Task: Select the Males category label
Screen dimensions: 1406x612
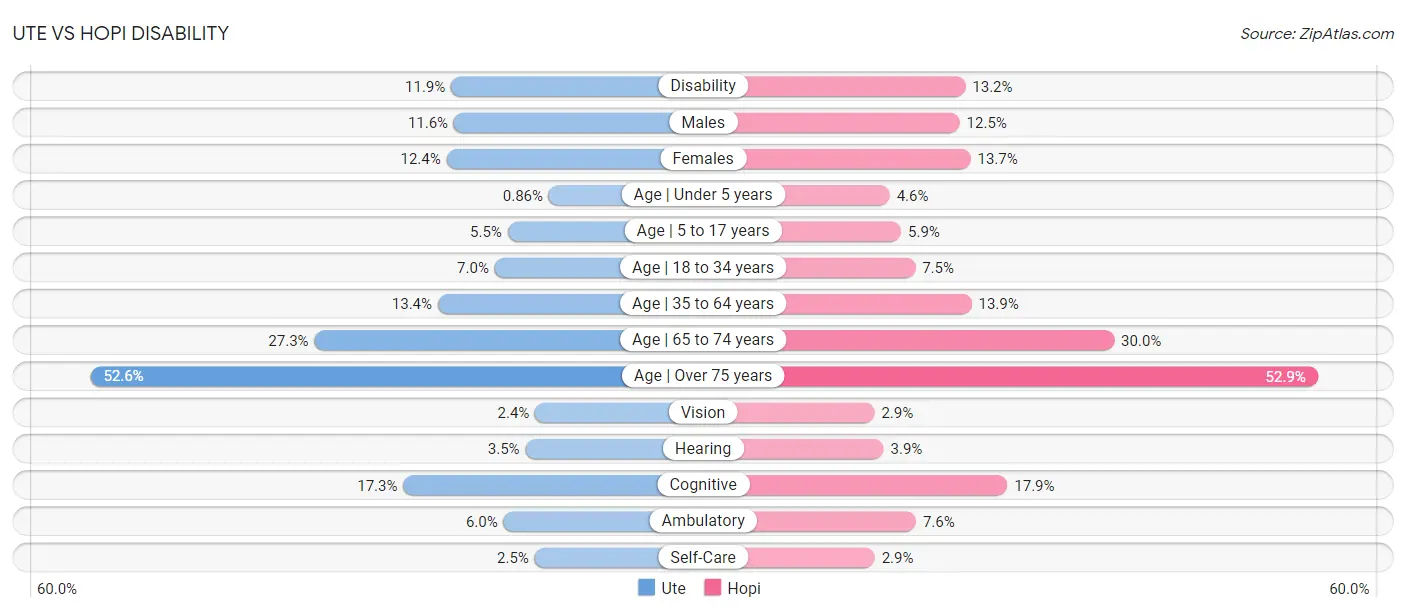Action: click(703, 122)
